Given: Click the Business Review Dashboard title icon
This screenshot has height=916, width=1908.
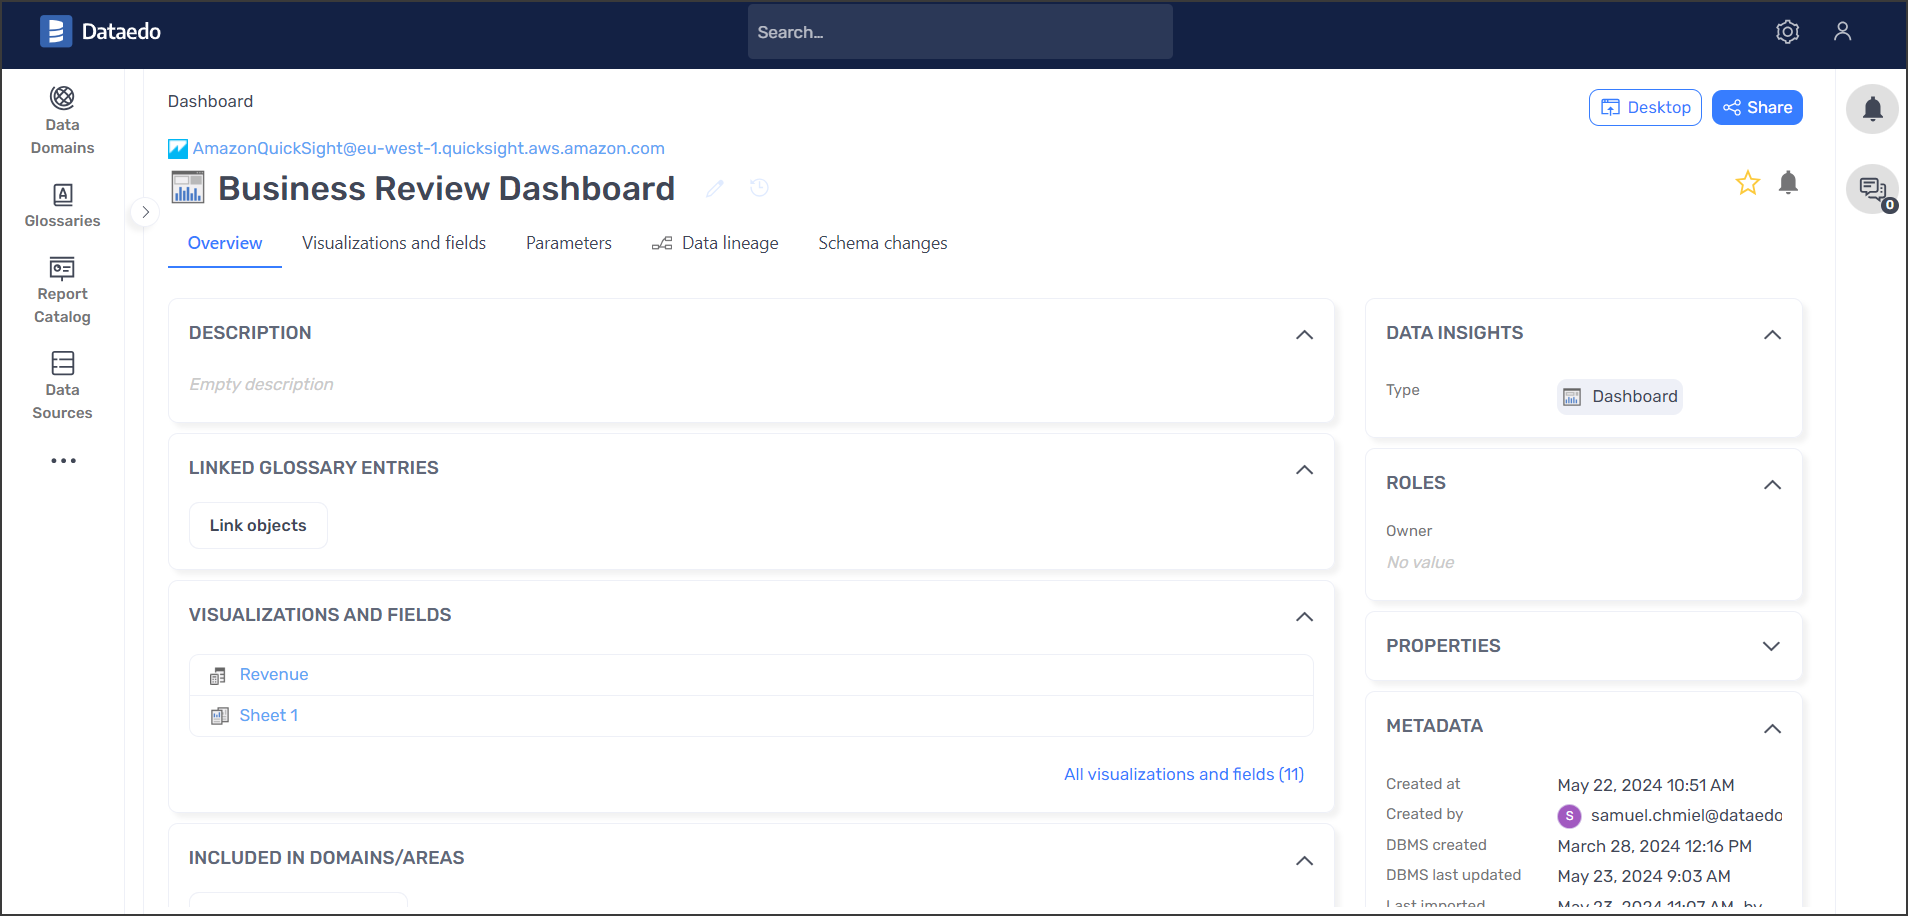Looking at the screenshot, I should [x=187, y=188].
